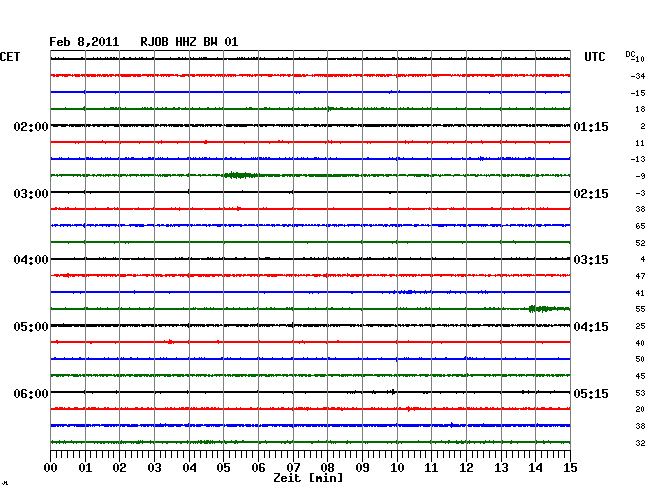Select the DC offset value "47"
The height and width of the screenshot is (494, 650).
640,276
